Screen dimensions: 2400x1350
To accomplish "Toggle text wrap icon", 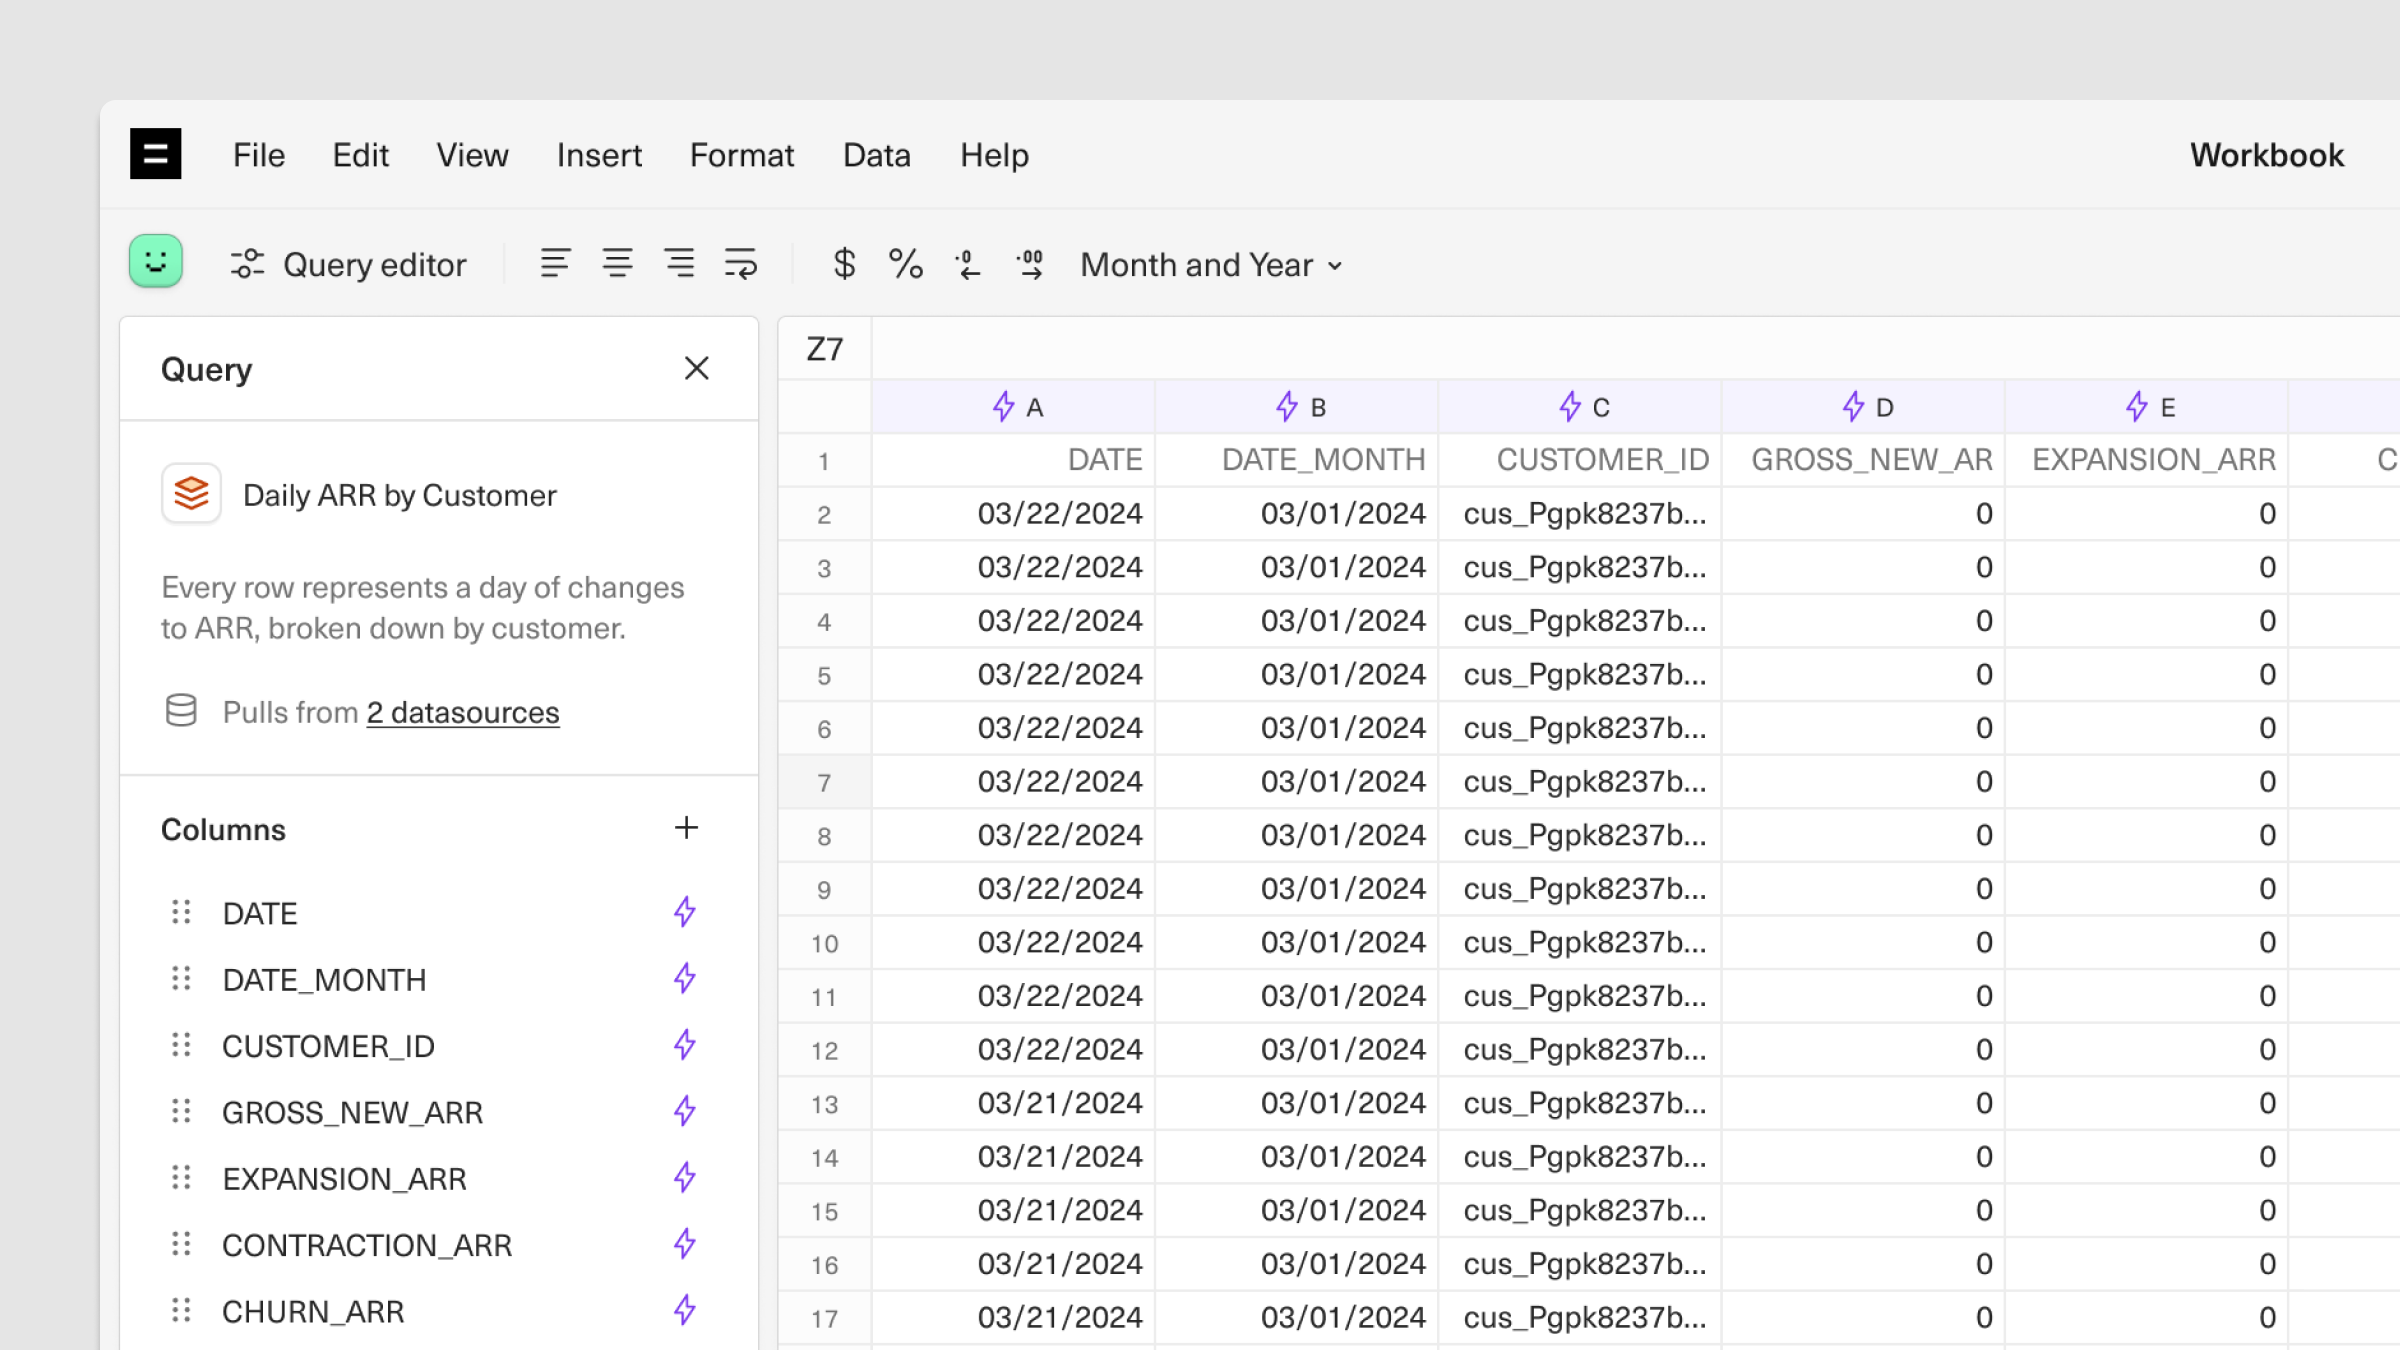I will [x=741, y=264].
